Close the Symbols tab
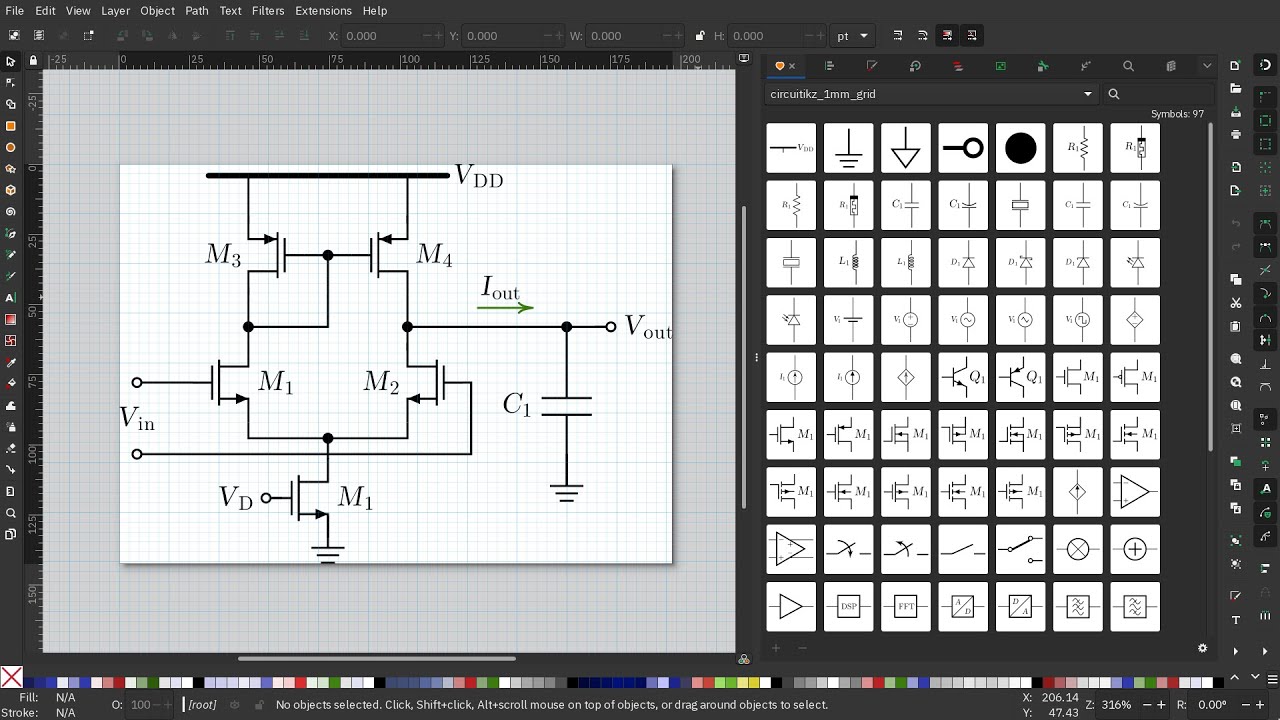 pos(792,66)
